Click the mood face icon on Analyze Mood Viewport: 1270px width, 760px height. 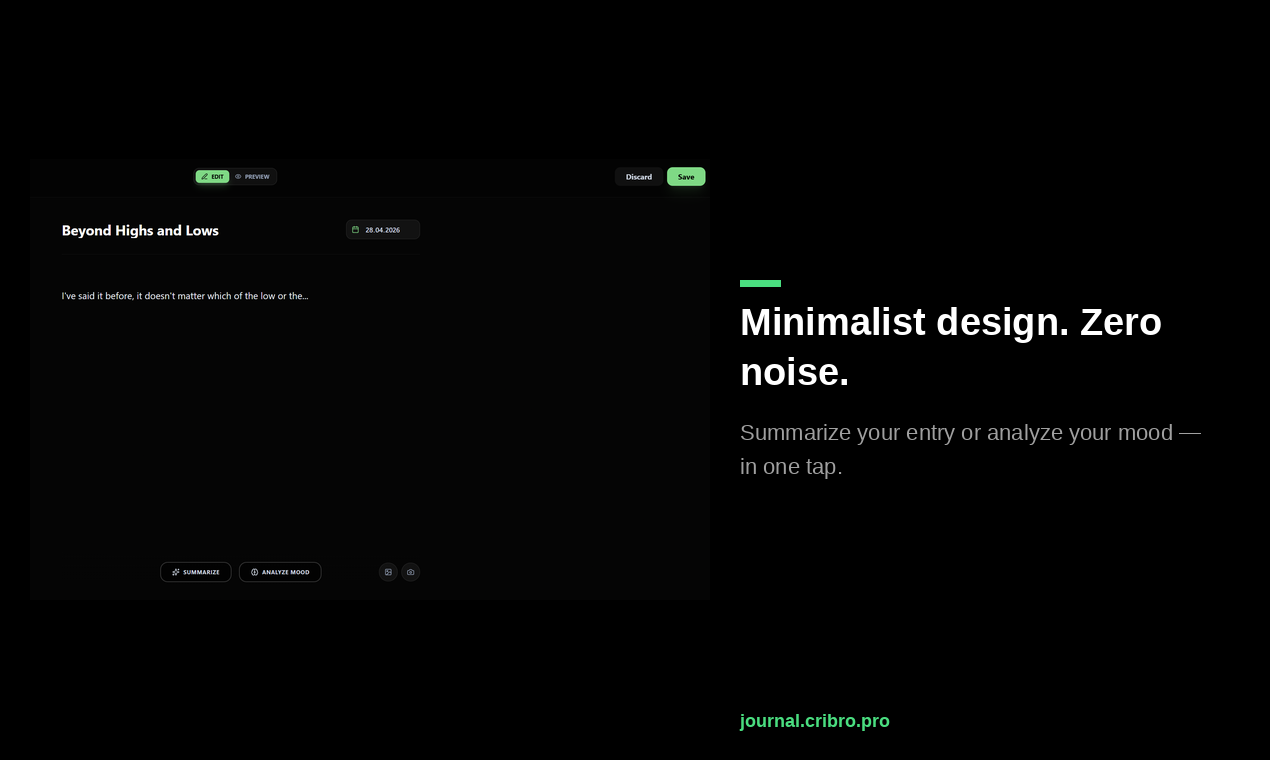[254, 572]
